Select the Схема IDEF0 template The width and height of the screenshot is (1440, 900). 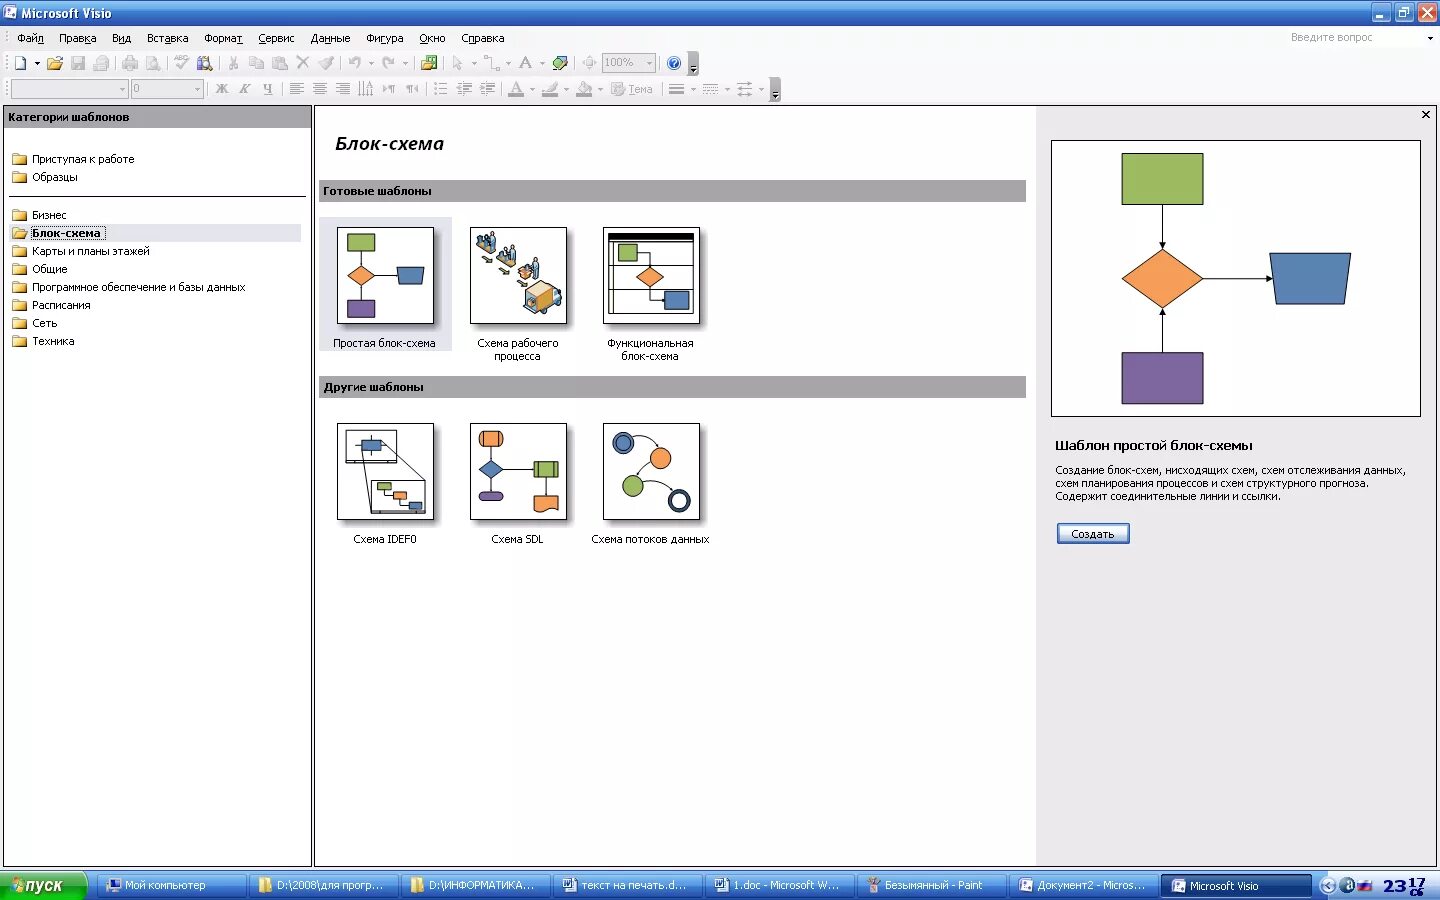coord(385,472)
